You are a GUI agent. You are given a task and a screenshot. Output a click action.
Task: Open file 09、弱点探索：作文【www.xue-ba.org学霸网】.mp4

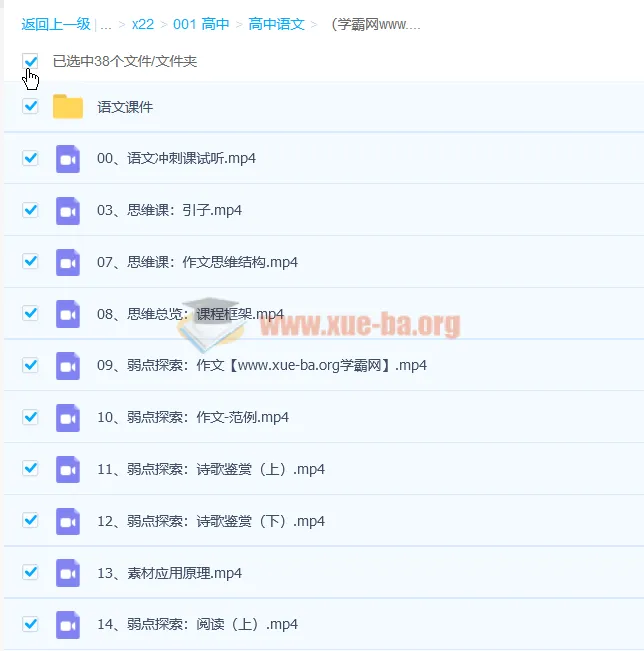tap(262, 366)
